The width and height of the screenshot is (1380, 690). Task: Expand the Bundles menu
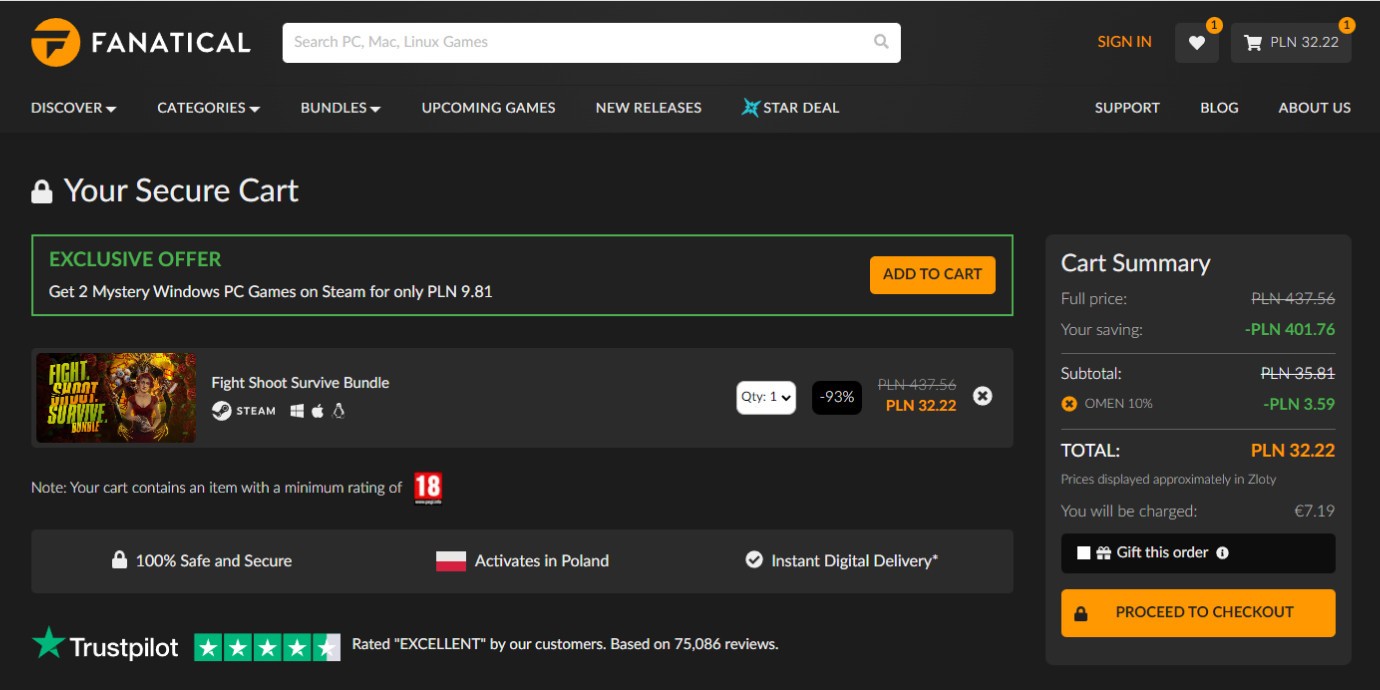tap(340, 107)
